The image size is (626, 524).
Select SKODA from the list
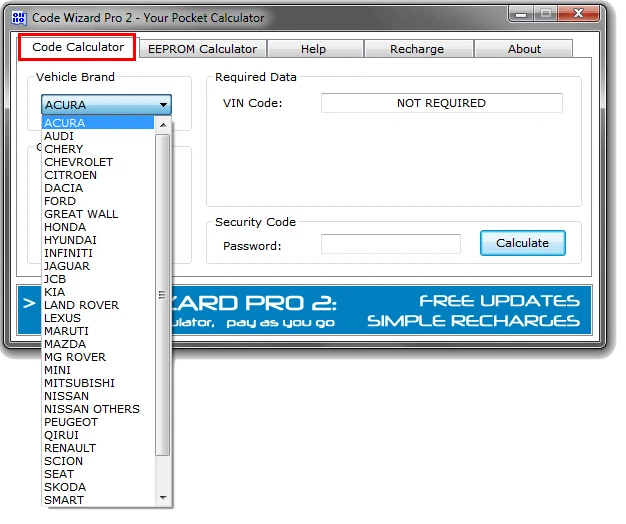point(98,487)
